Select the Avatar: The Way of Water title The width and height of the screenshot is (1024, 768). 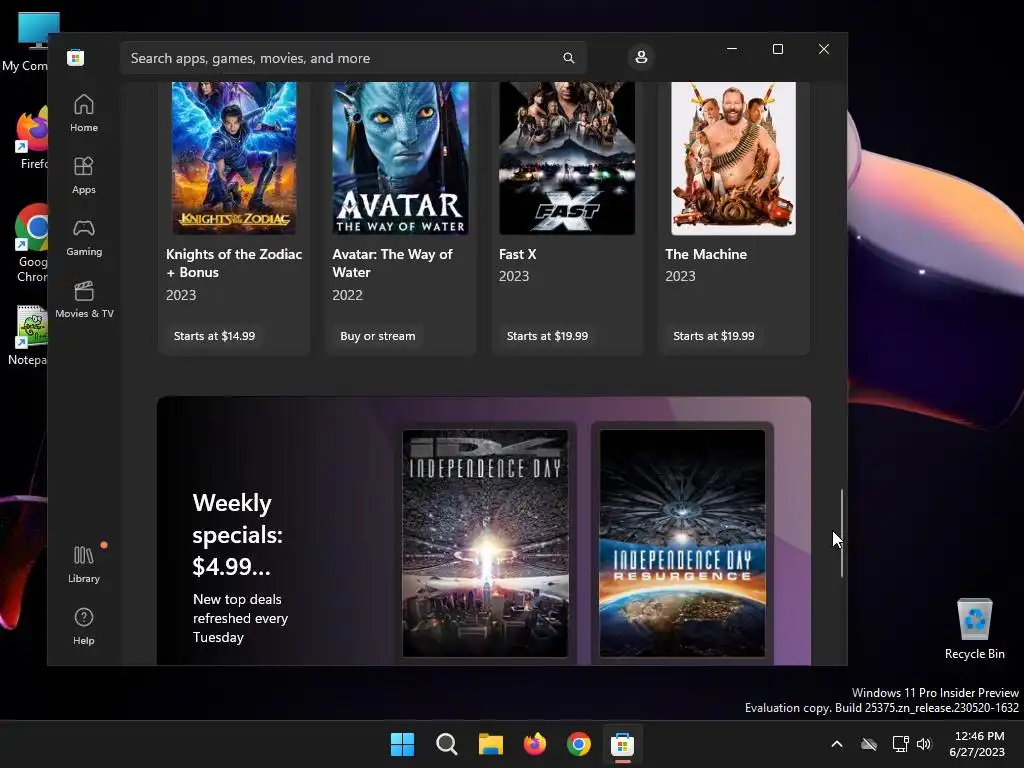[x=392, y=263]
